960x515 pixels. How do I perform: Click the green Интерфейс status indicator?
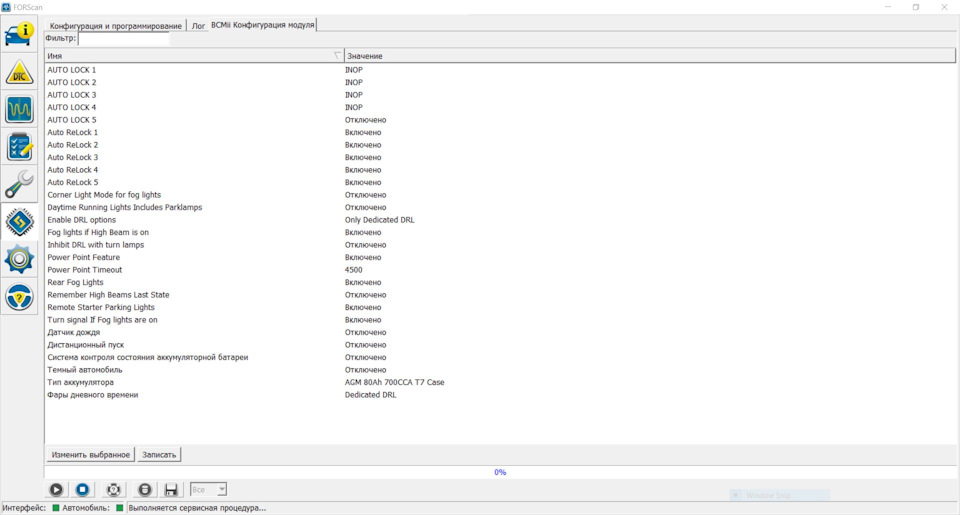56,508
